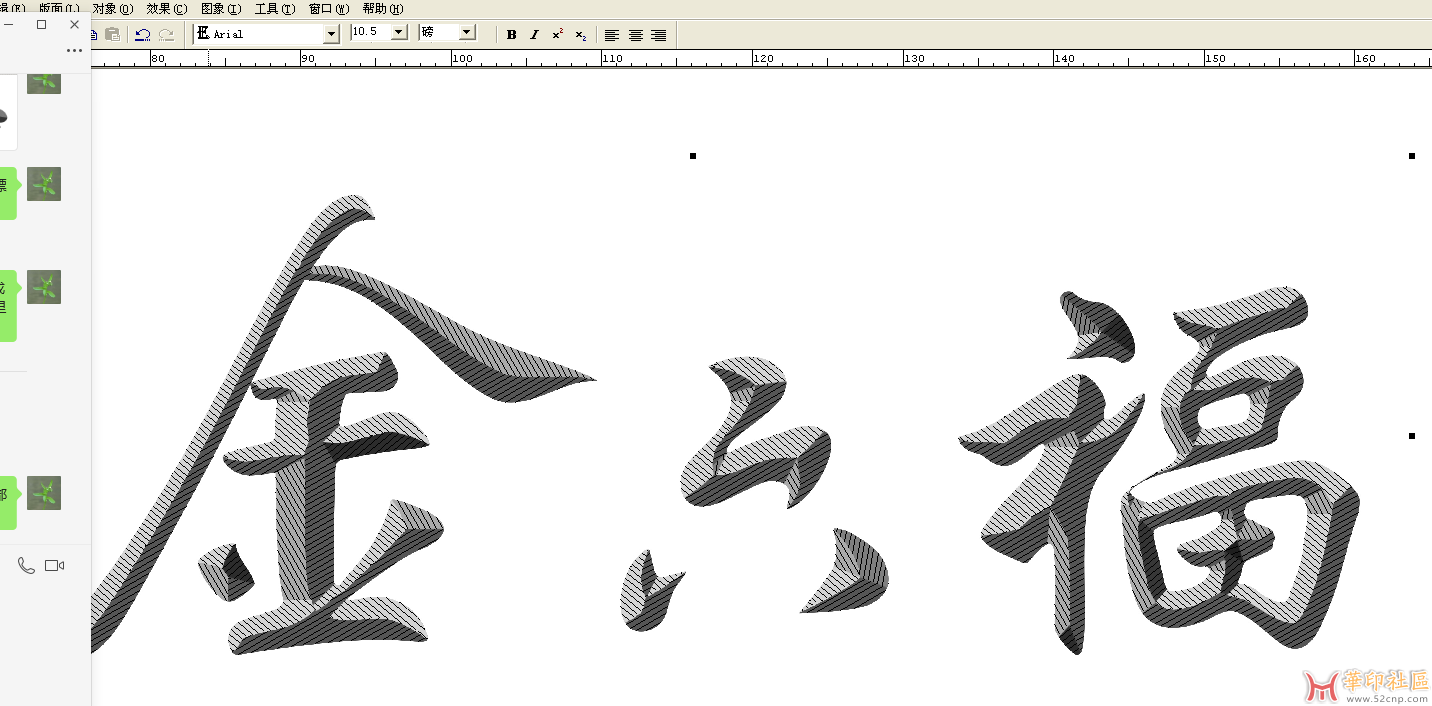Start a video call in chat
The height and width of the screenshot is (706, 1432).
tap(55, 566)
